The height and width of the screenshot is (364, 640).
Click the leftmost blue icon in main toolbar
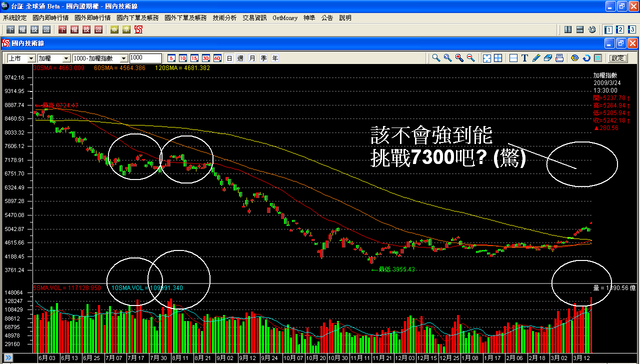coord(10,30)
